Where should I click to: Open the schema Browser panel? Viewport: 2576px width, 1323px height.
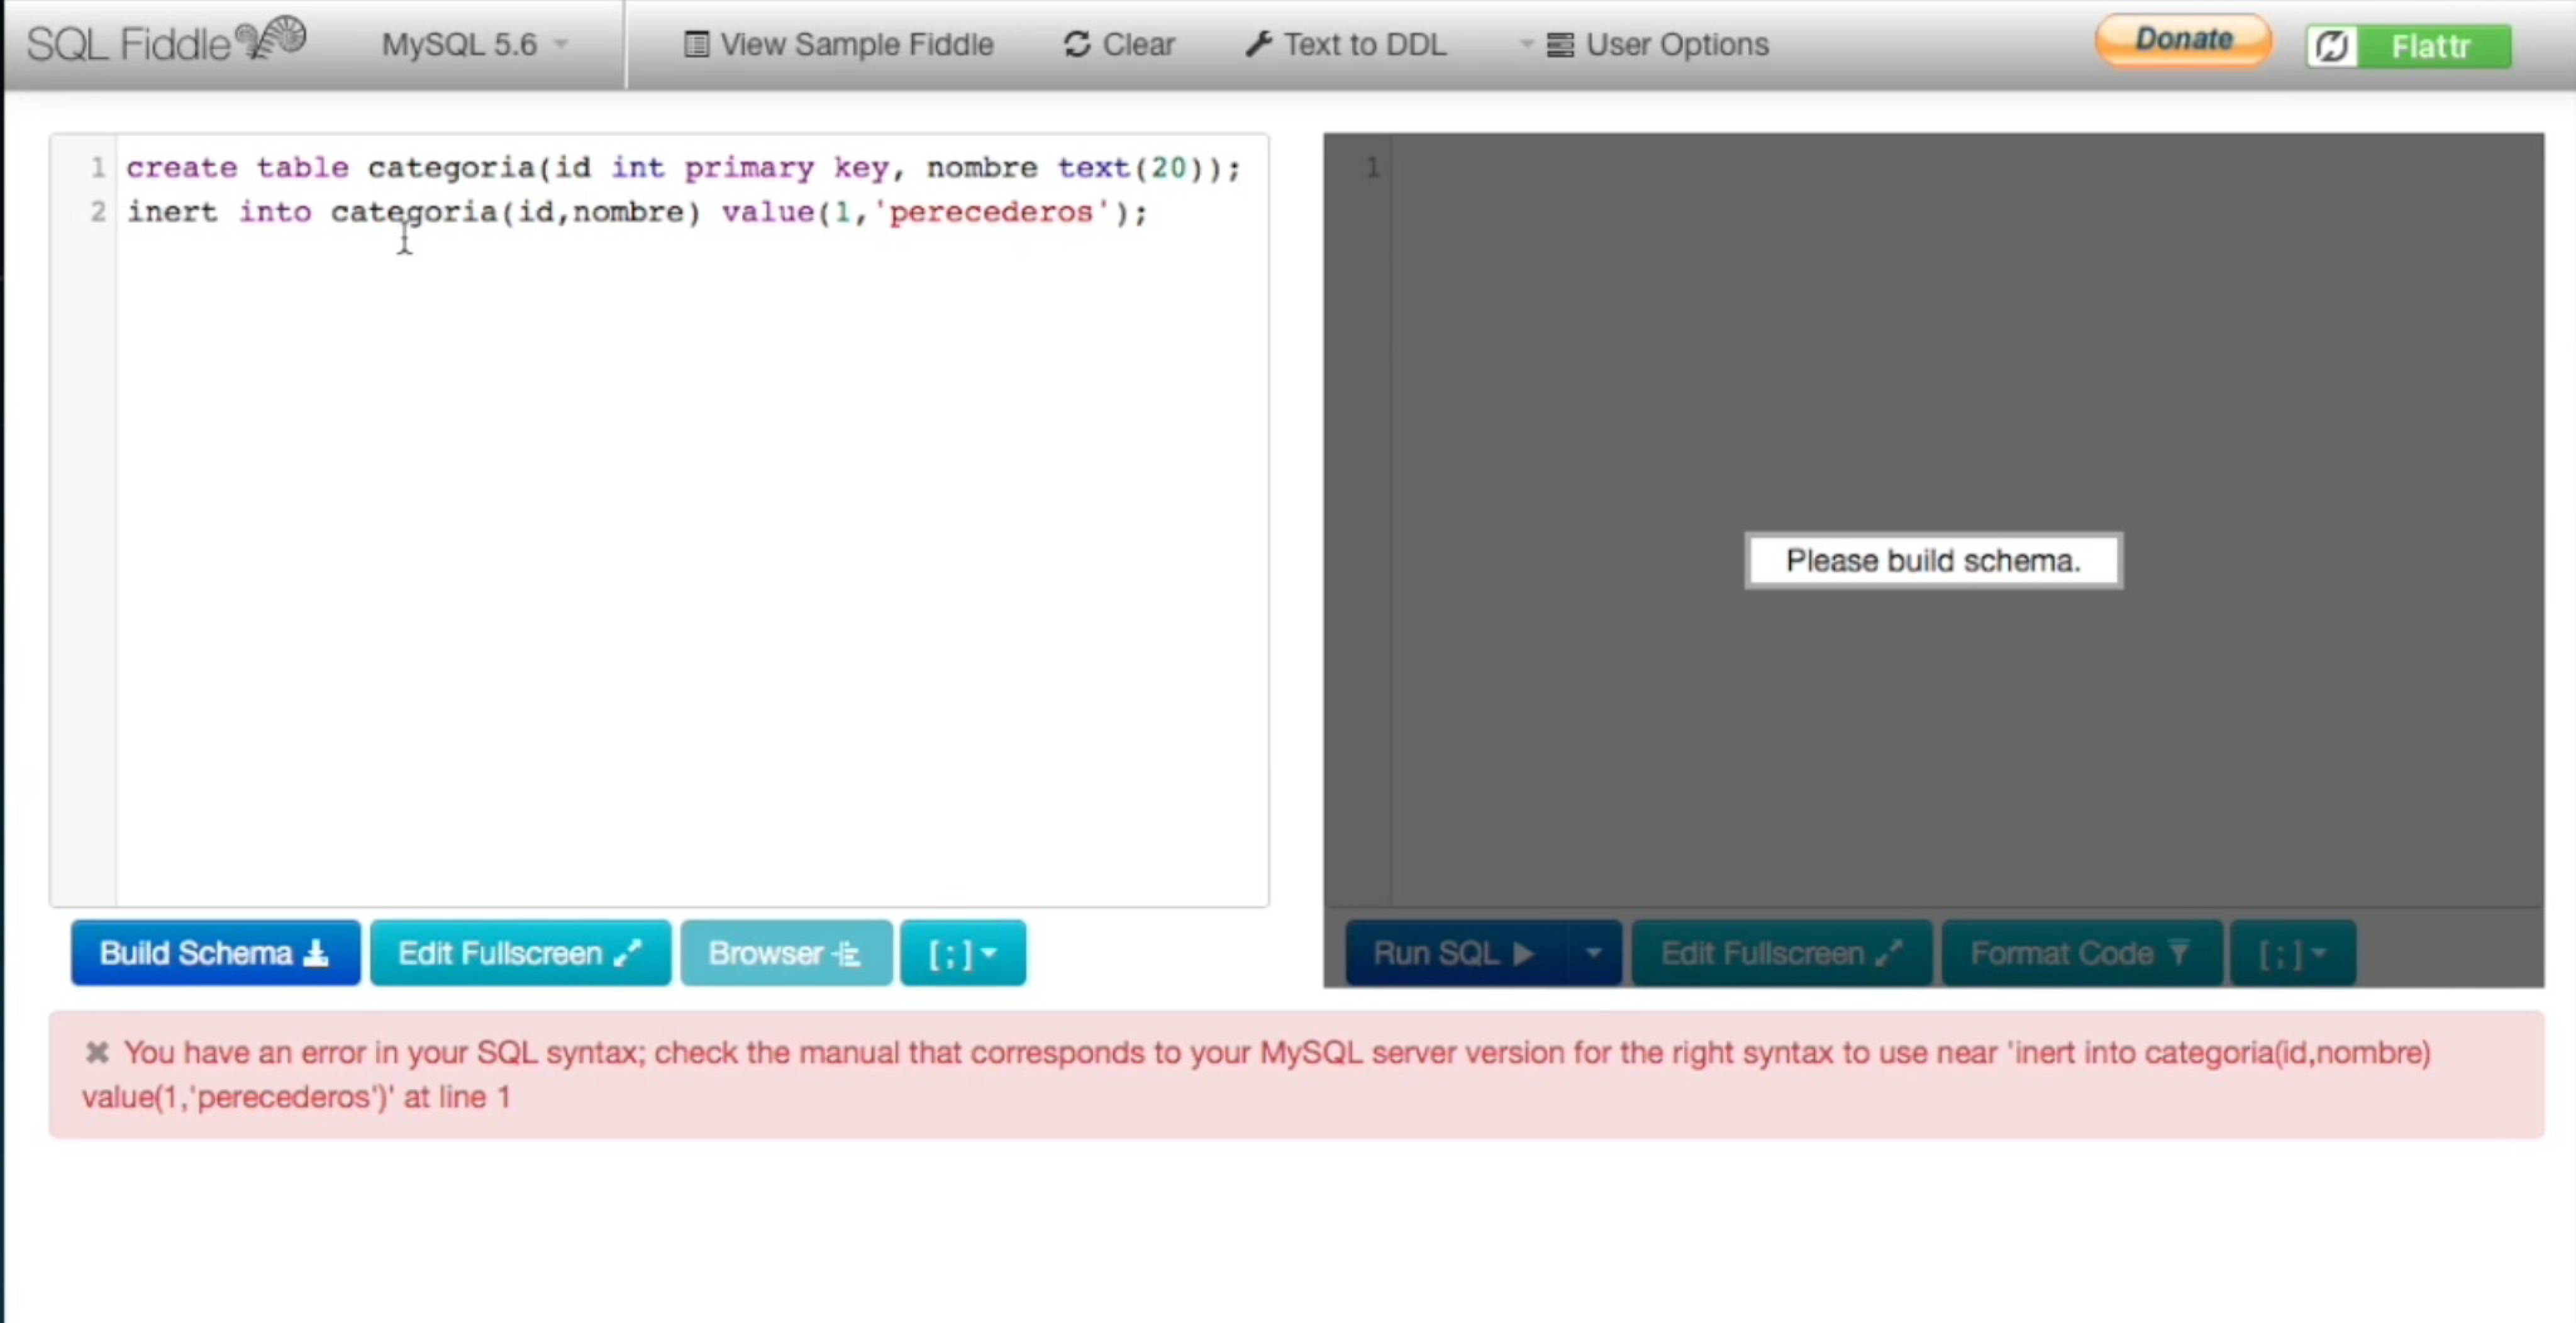[x=786, y=953]
